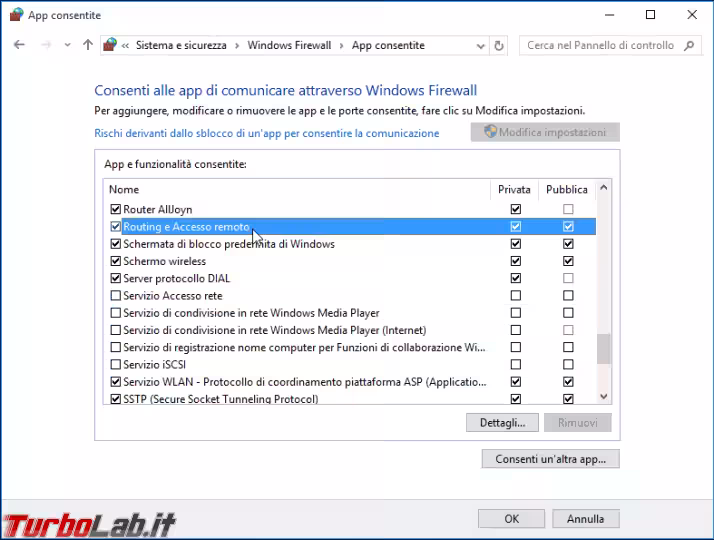Select the Server protocollo DIAL row text
The height and width of the screenshot is (540, 714).
pyautogui.click(x=177, y=278)
